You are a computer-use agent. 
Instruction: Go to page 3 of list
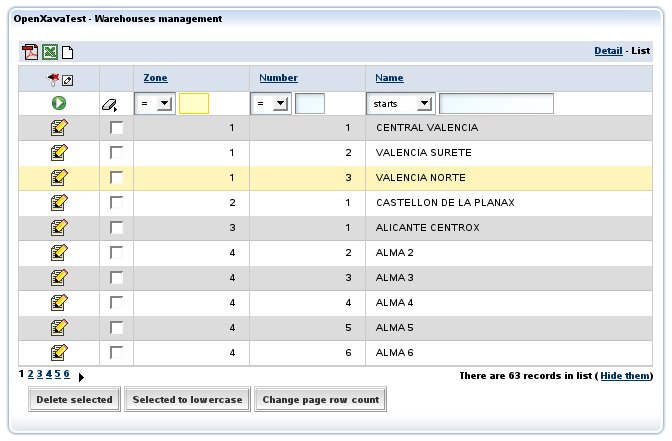[39, 374]
